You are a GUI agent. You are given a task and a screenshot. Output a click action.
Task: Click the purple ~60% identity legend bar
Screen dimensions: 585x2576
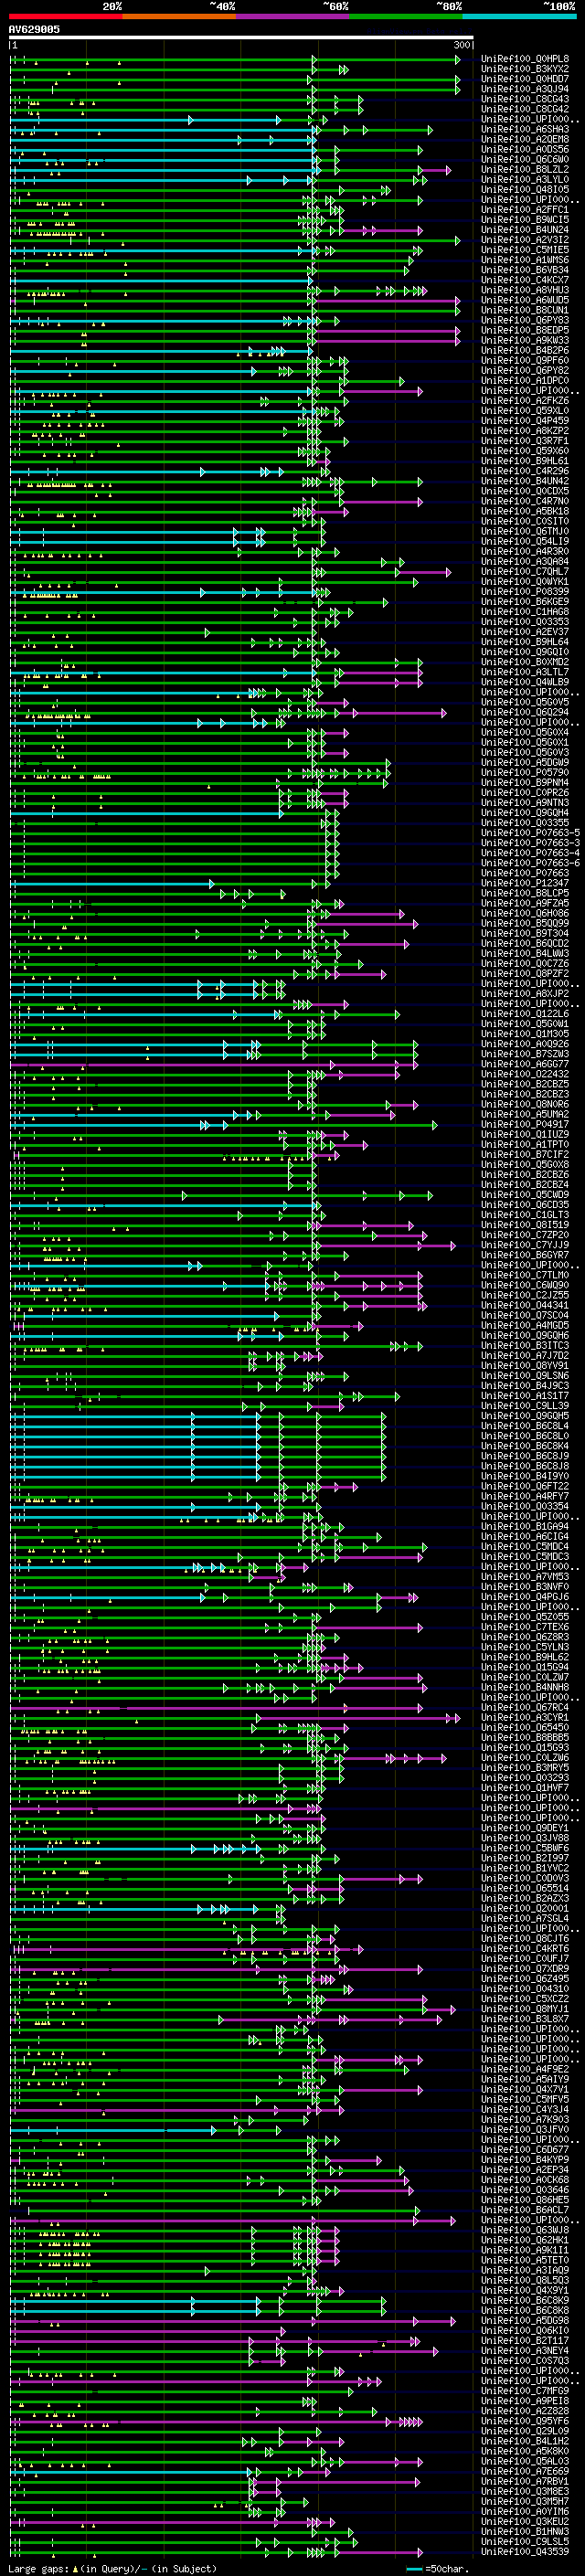[x=293, y=16]
